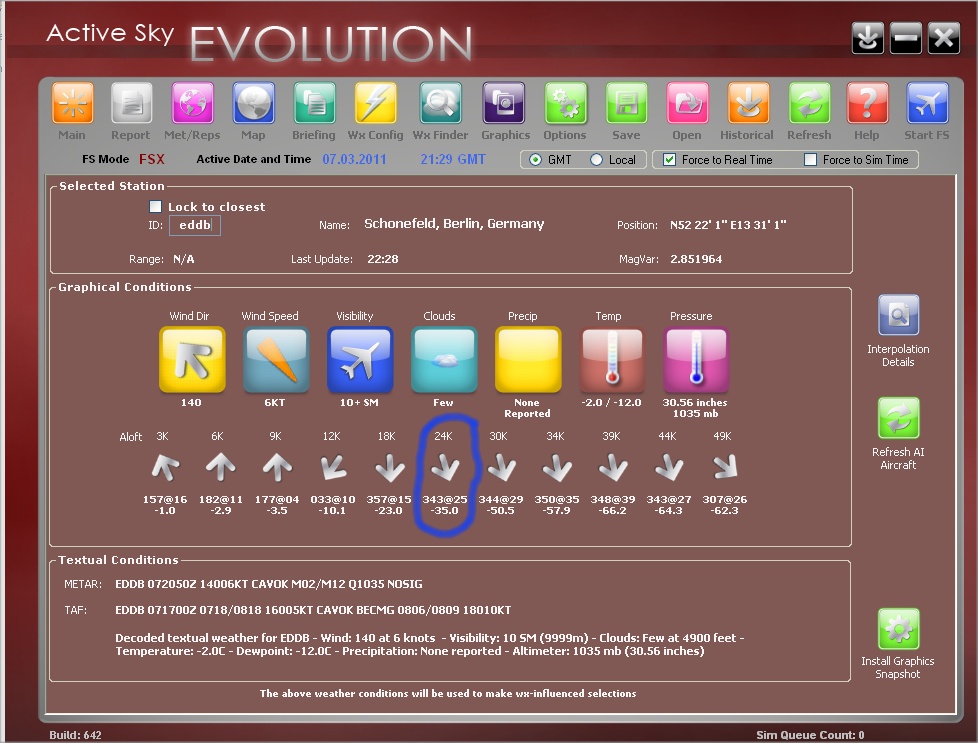The image size is (978, 743).
Task: Click the 12K aloft wind arrow
Action: (x=333, y=468)
